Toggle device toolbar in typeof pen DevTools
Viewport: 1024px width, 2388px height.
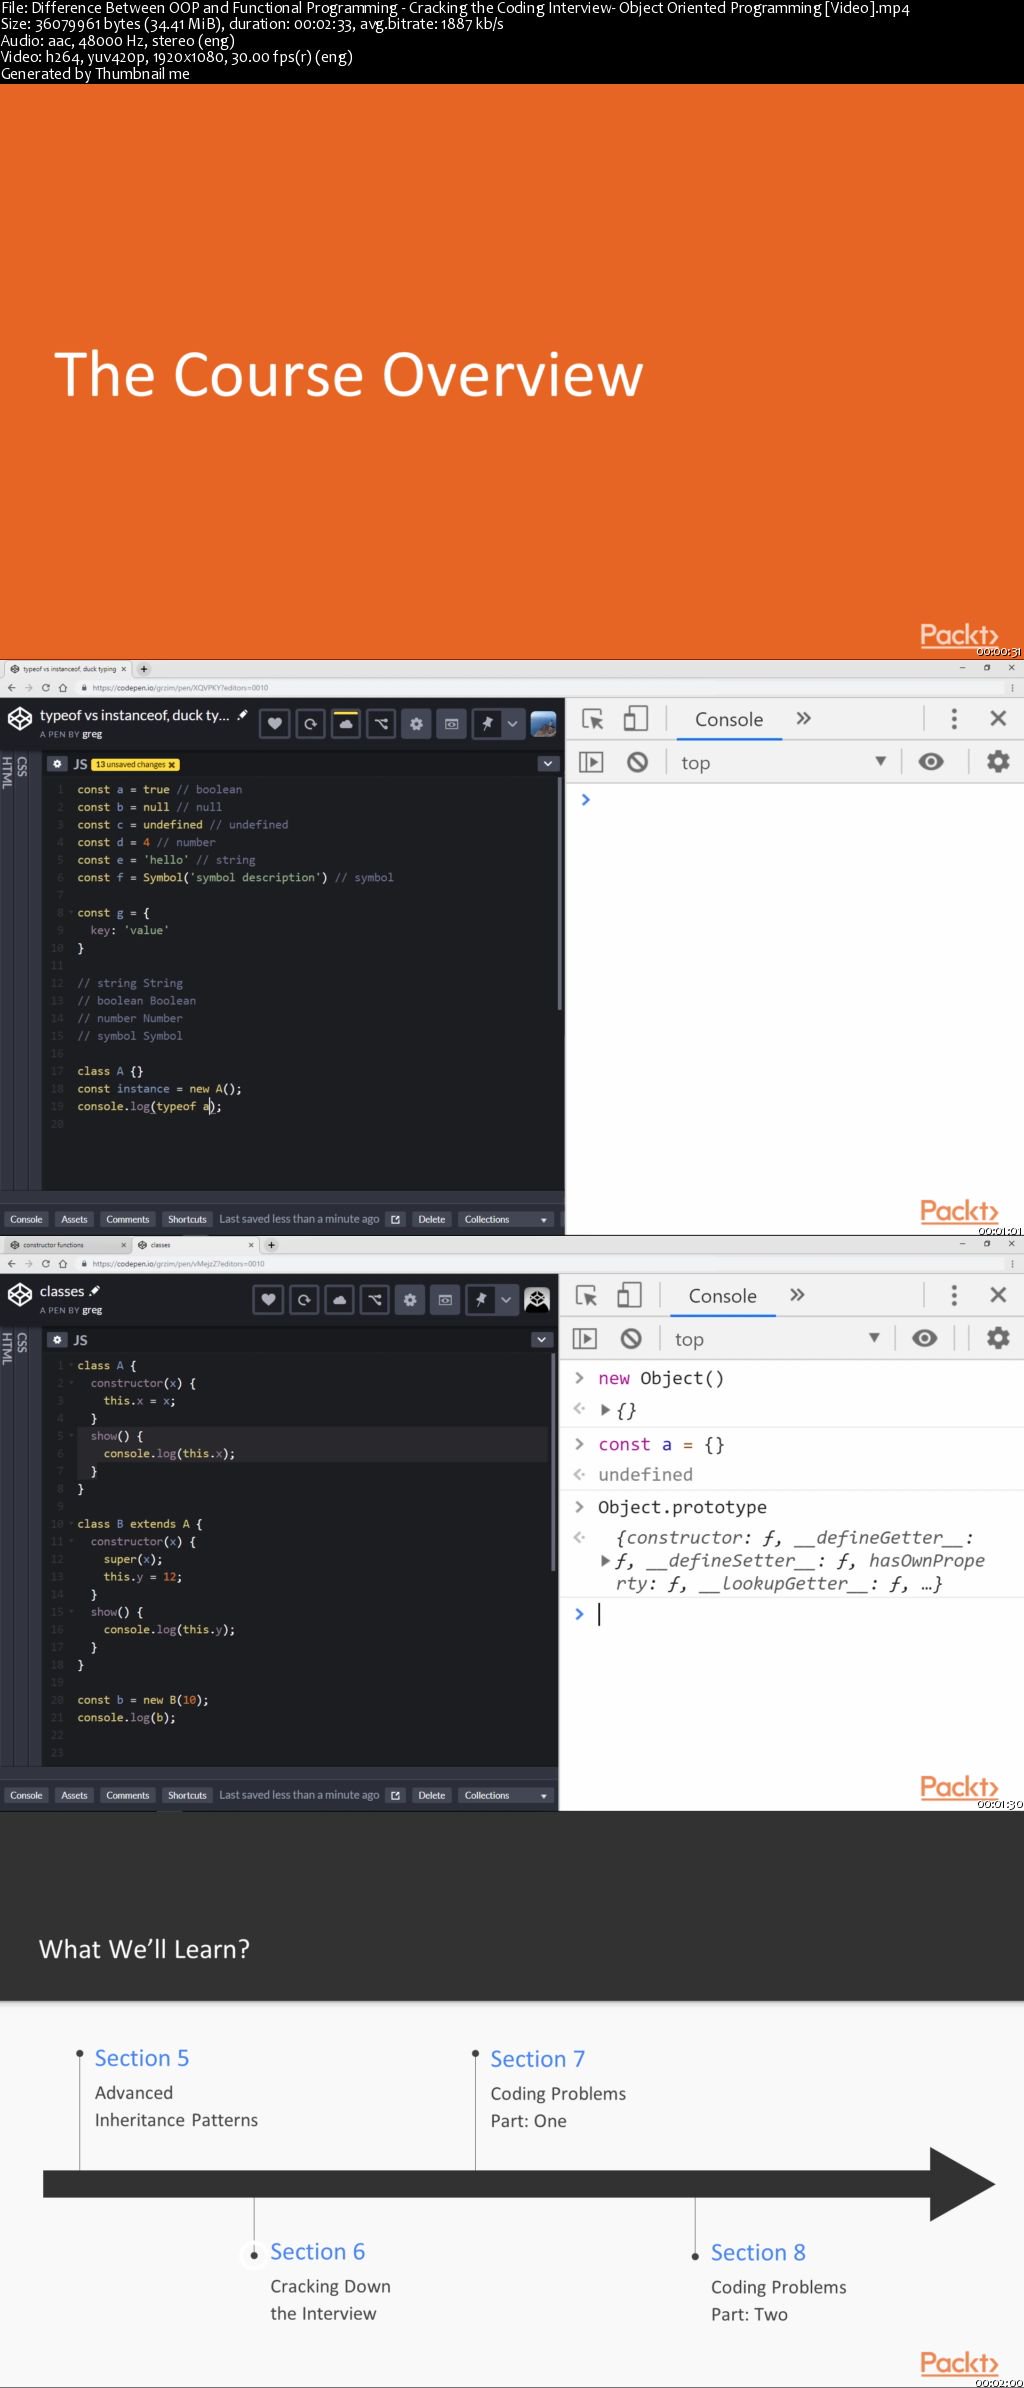coord(636,719)
